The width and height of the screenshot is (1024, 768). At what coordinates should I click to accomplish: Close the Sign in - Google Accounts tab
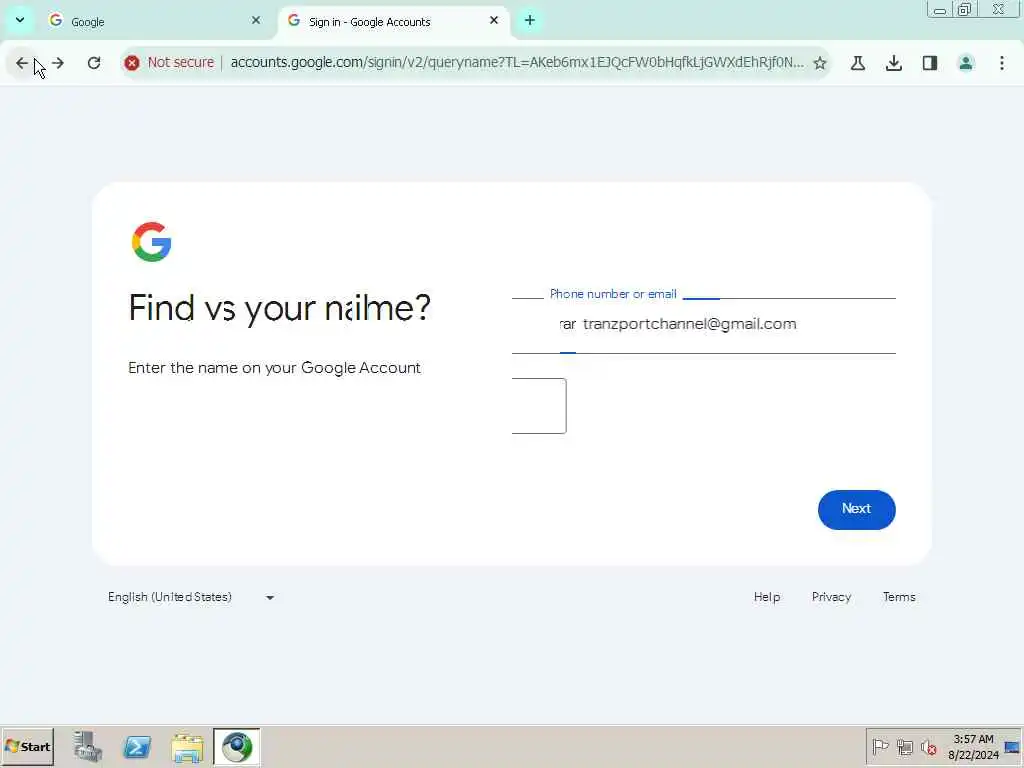(x=494, y=21)
